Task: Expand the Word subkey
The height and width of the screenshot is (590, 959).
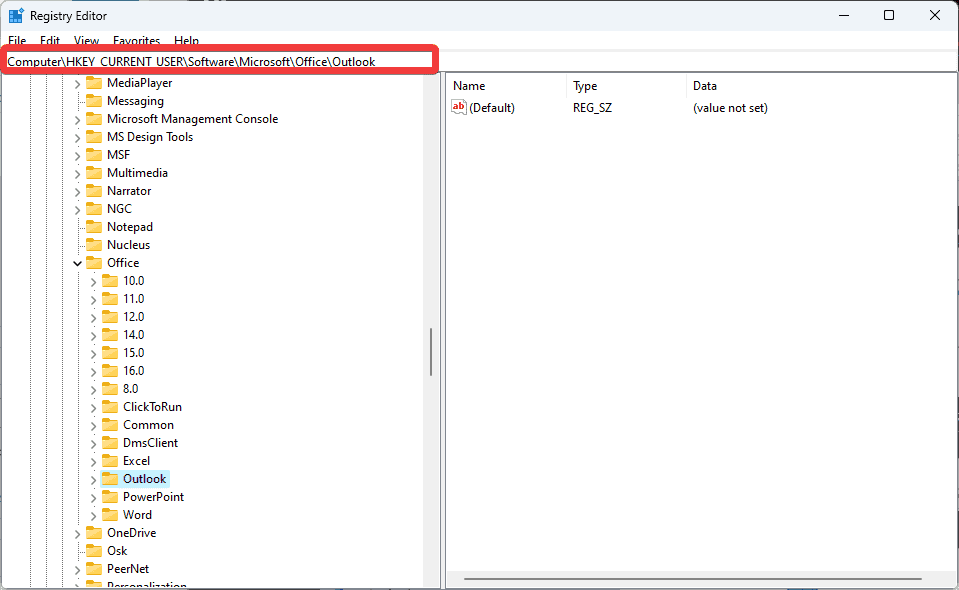Action: coord(94,515)
